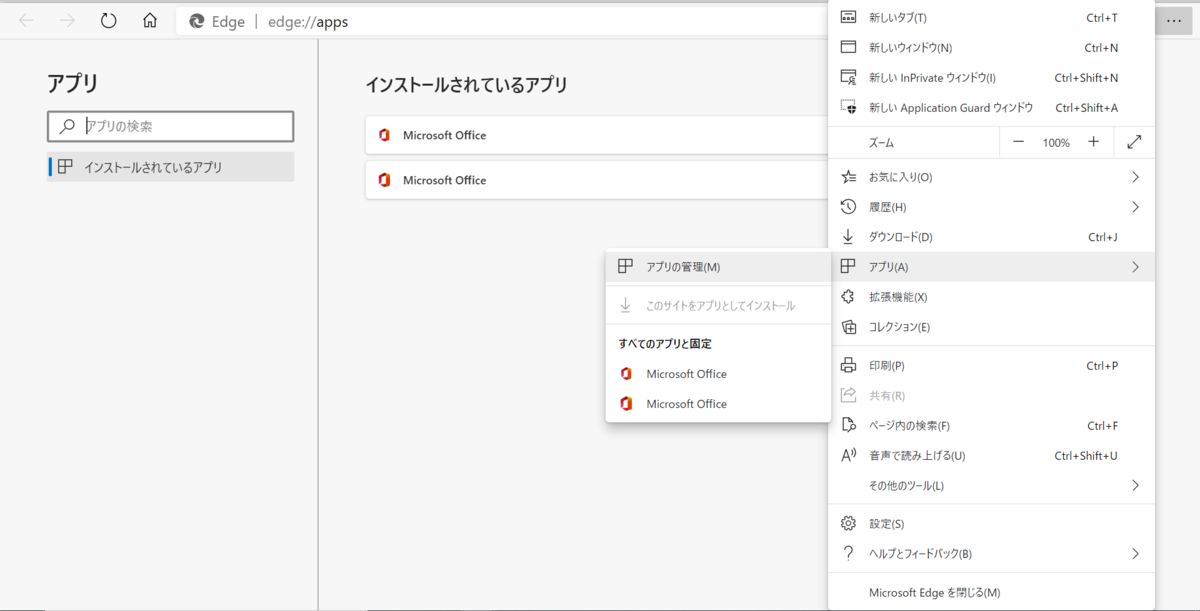Choose 新しい InPrivate ウィンドウ(I)
Screen dimensions: 1200x611
pos(992,77)
